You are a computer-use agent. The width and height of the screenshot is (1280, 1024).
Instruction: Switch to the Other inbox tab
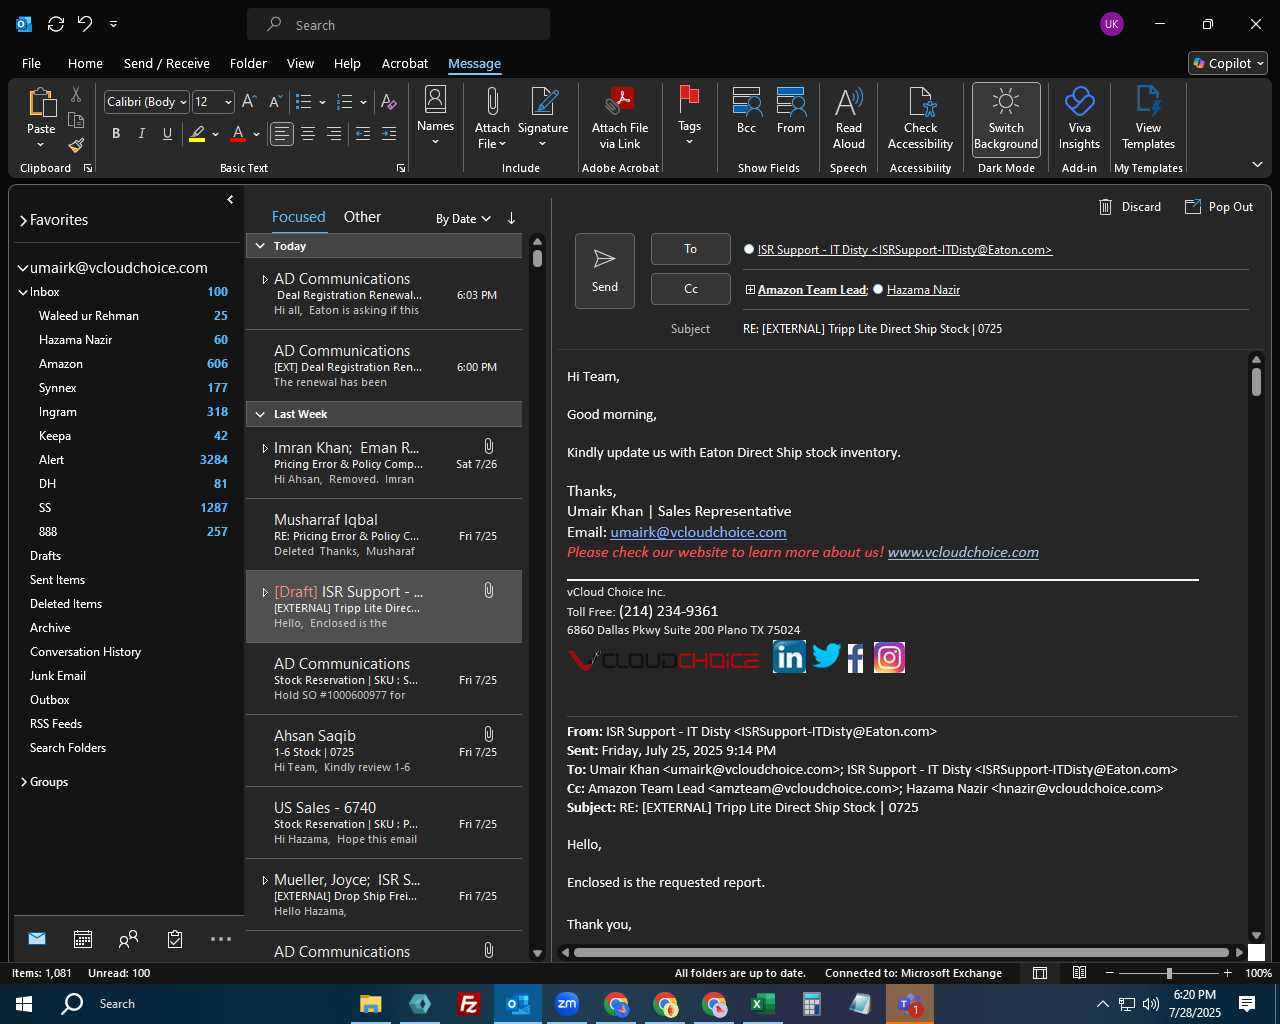pyautogui.click(x=362, y=217)
